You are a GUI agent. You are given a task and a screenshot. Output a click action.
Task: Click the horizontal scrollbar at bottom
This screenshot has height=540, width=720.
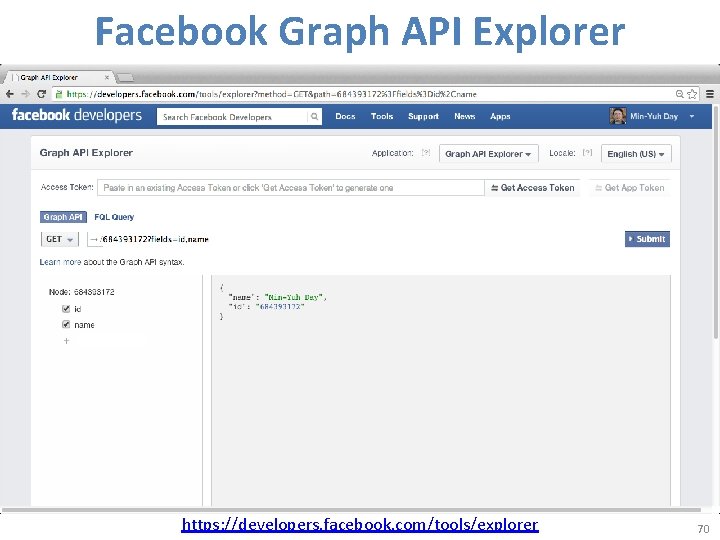tap(351, 510)
